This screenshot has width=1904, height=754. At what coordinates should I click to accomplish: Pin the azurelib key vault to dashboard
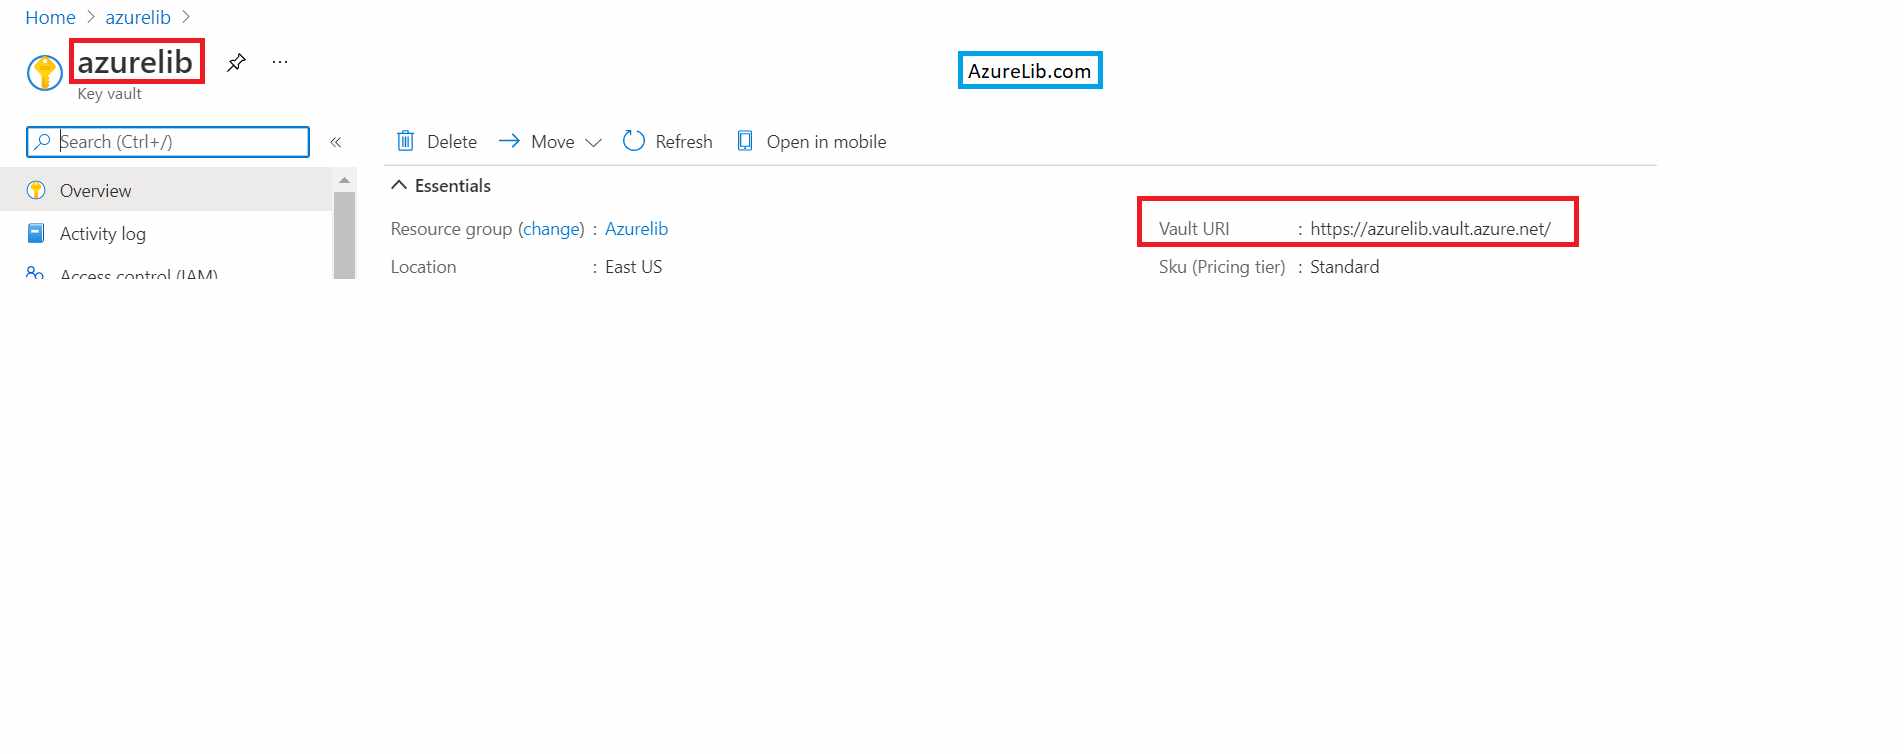(236, 63)
